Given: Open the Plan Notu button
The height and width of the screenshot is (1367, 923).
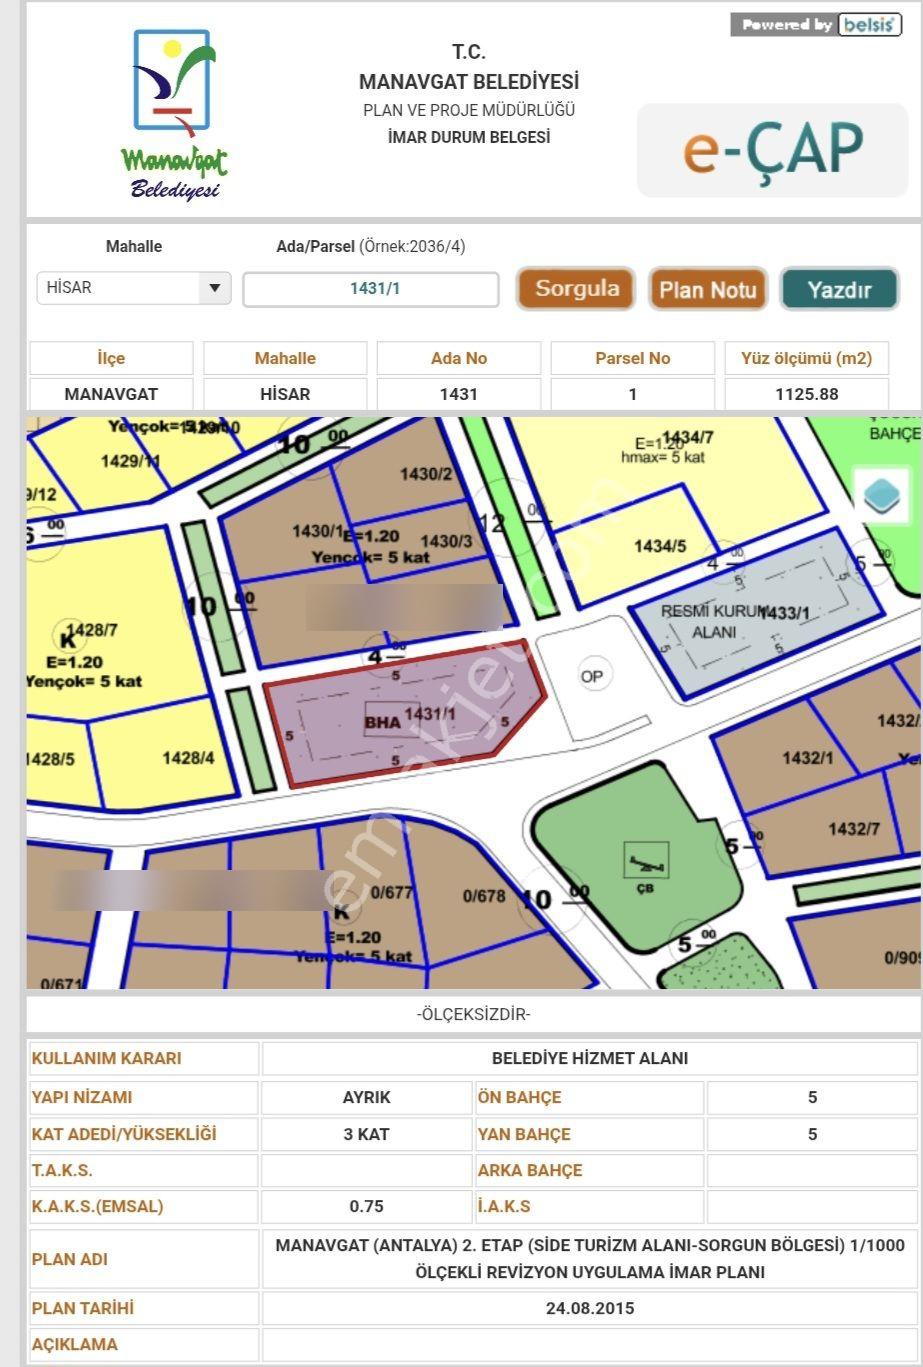Looking at the screenshot, I should click(x=708, y=290).
